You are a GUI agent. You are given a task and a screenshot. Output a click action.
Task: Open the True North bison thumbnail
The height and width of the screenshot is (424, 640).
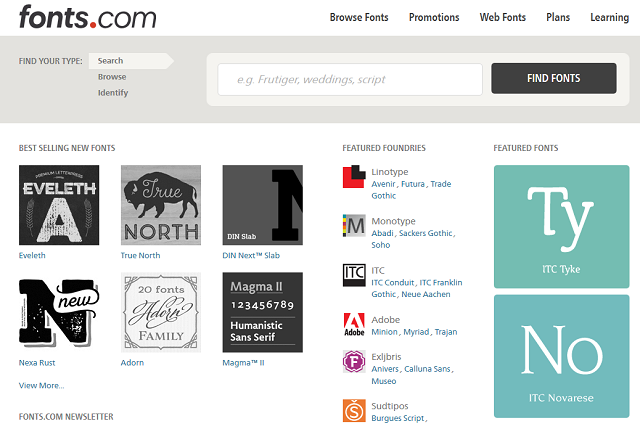tap(161, 205)
